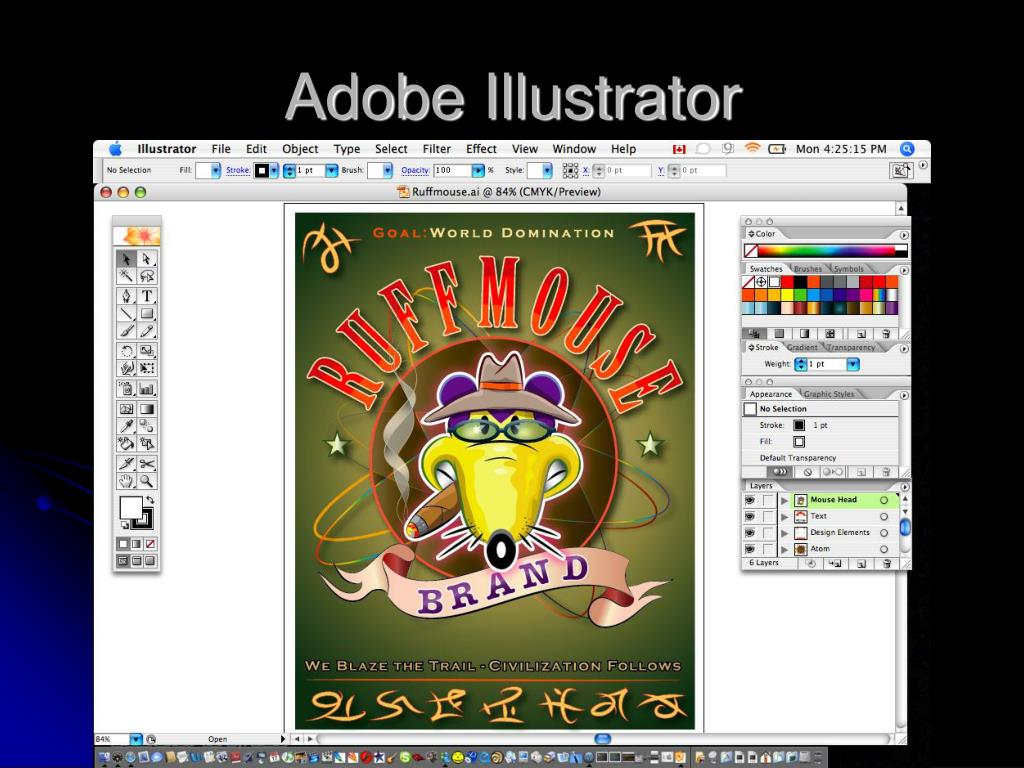Click the Opacity link in control bar
This screenshot has width=1024, height=768.
click(x=415, y=170)
